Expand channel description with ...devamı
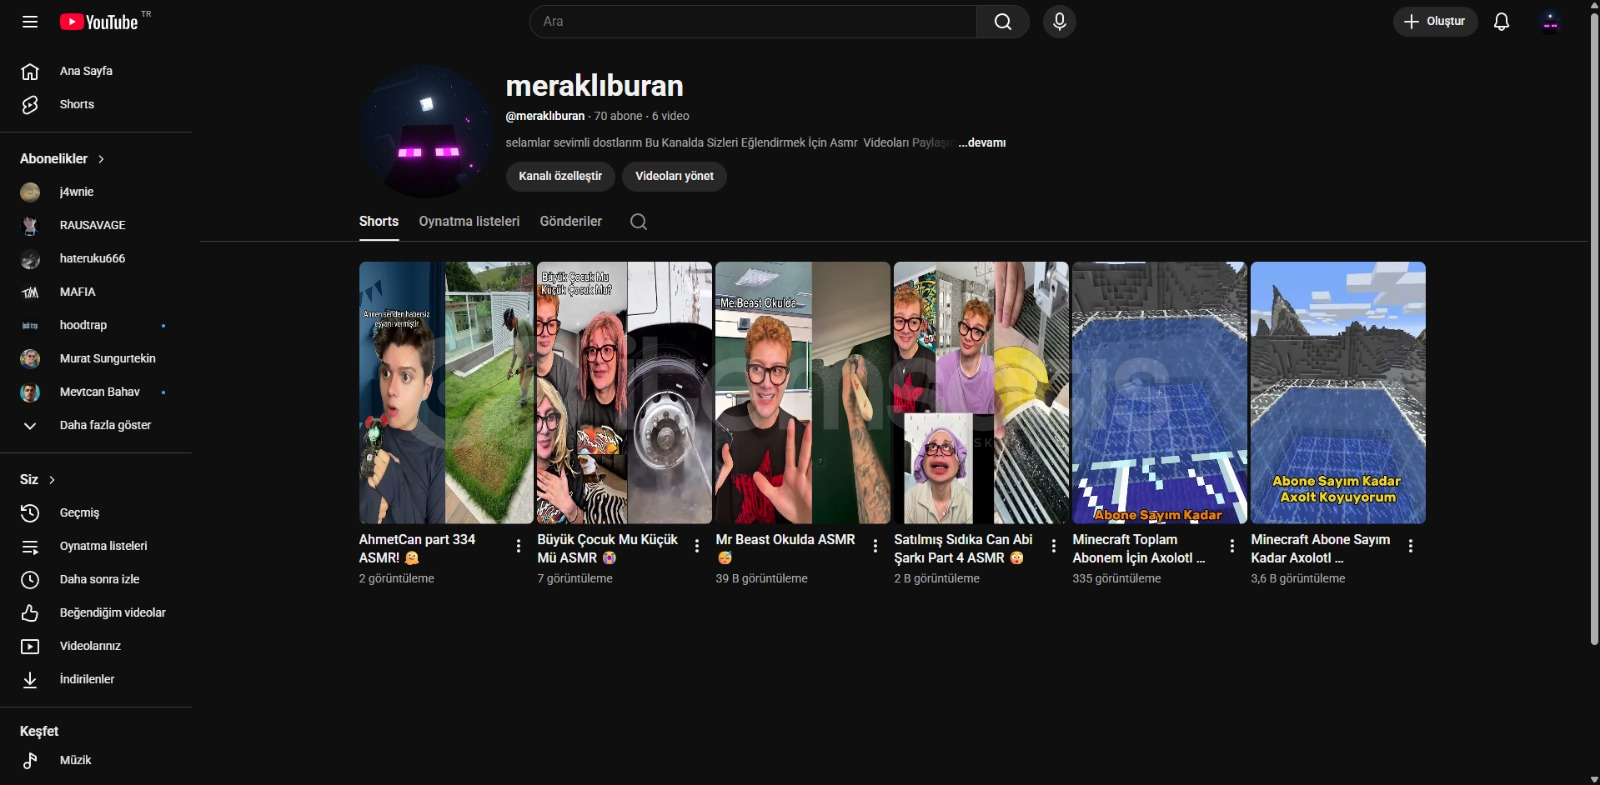1600x785 pixels. [x=982, y=143]
